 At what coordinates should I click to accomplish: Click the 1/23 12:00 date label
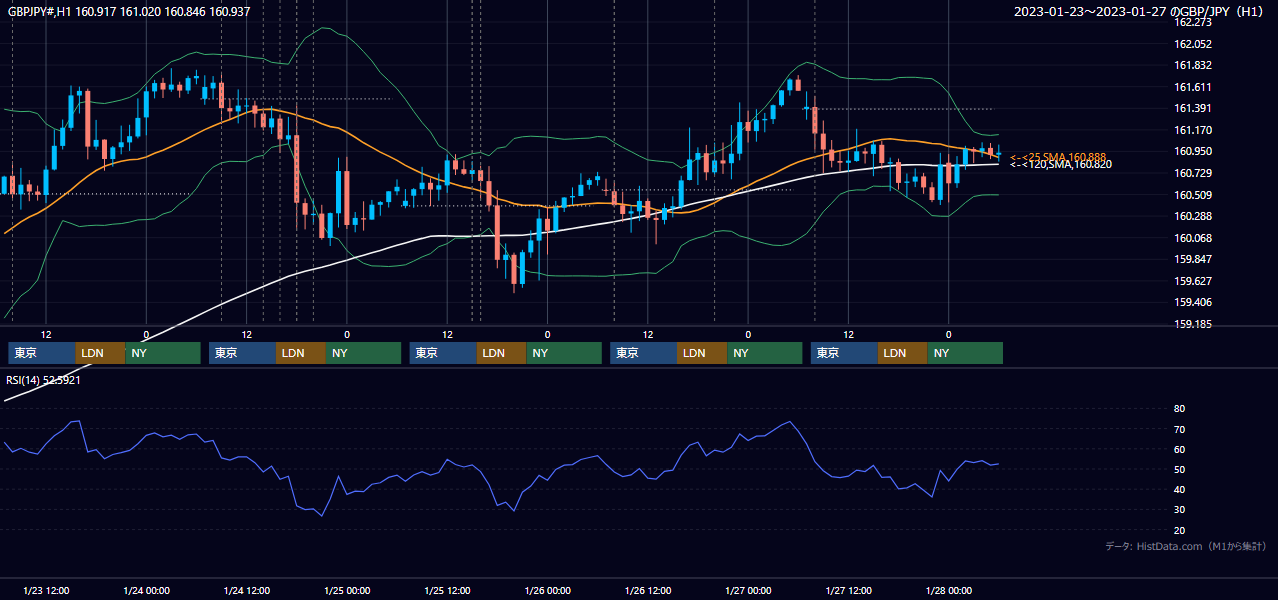point(46,590)
